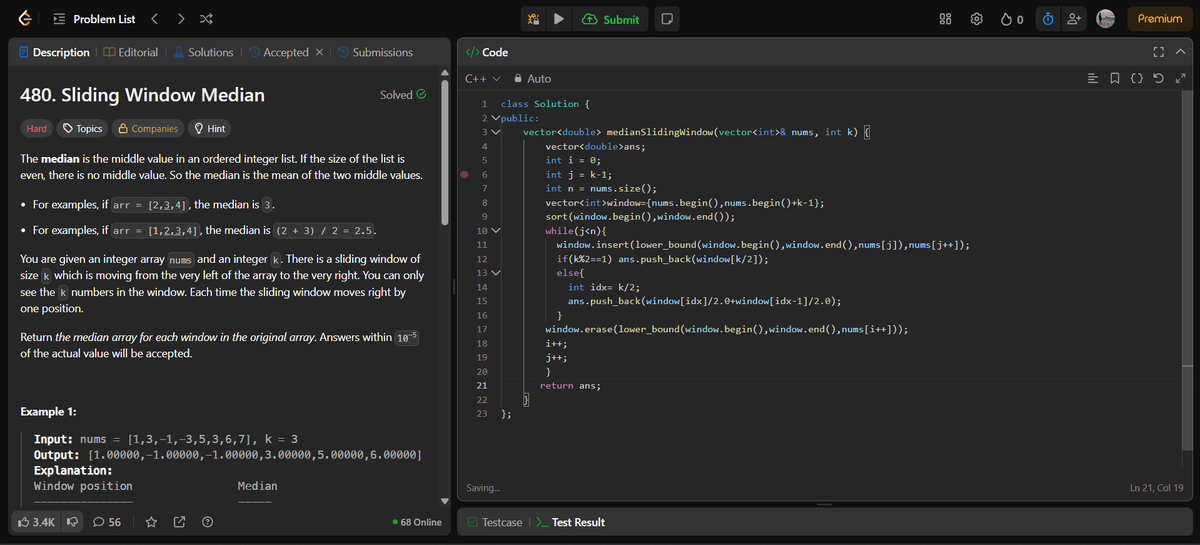1200x545 pixels.
Task: Switch to the Accepted tab
Action: pyautogui.click(x=278, y=52)
